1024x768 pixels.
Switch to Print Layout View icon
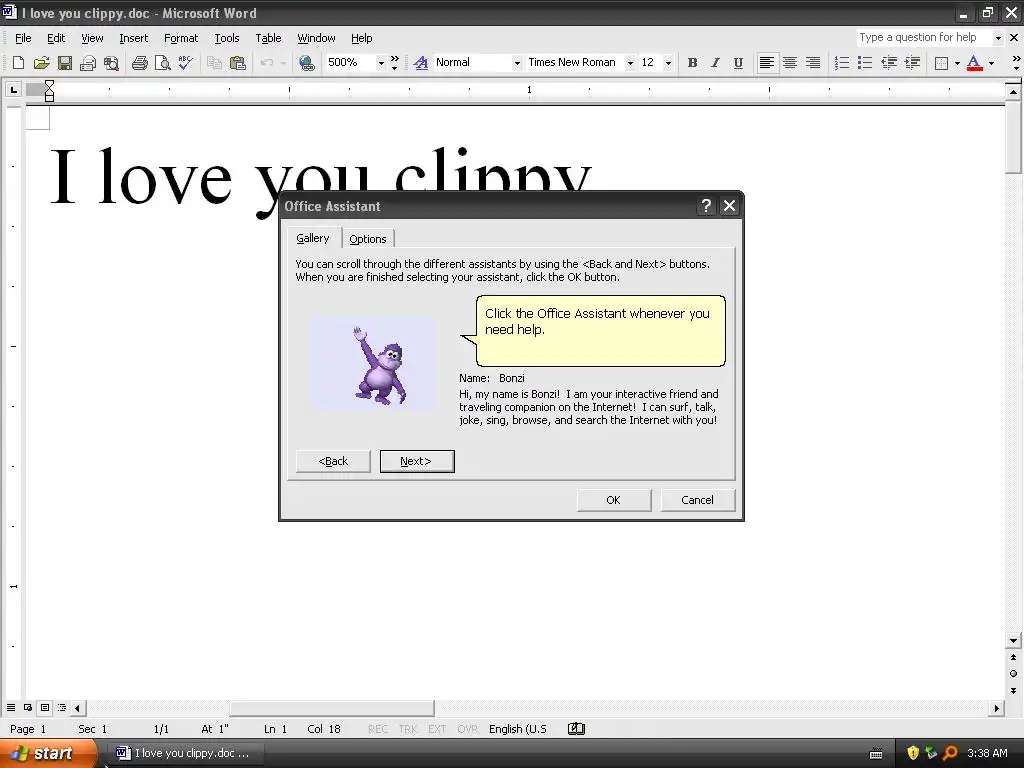pos(45,707)
